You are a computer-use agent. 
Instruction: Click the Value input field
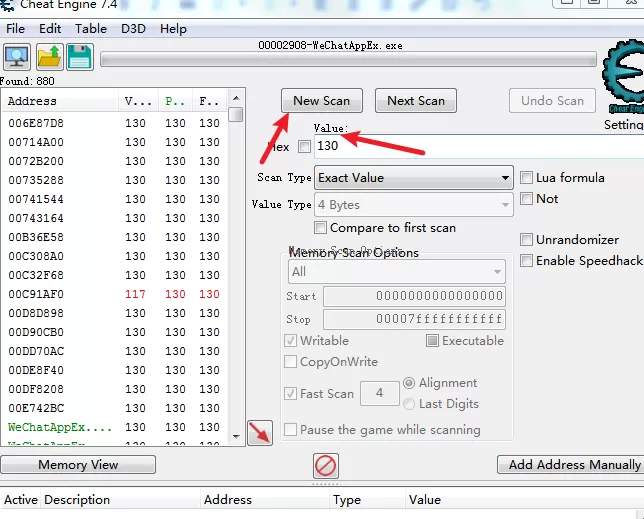[x=479, y=146]
